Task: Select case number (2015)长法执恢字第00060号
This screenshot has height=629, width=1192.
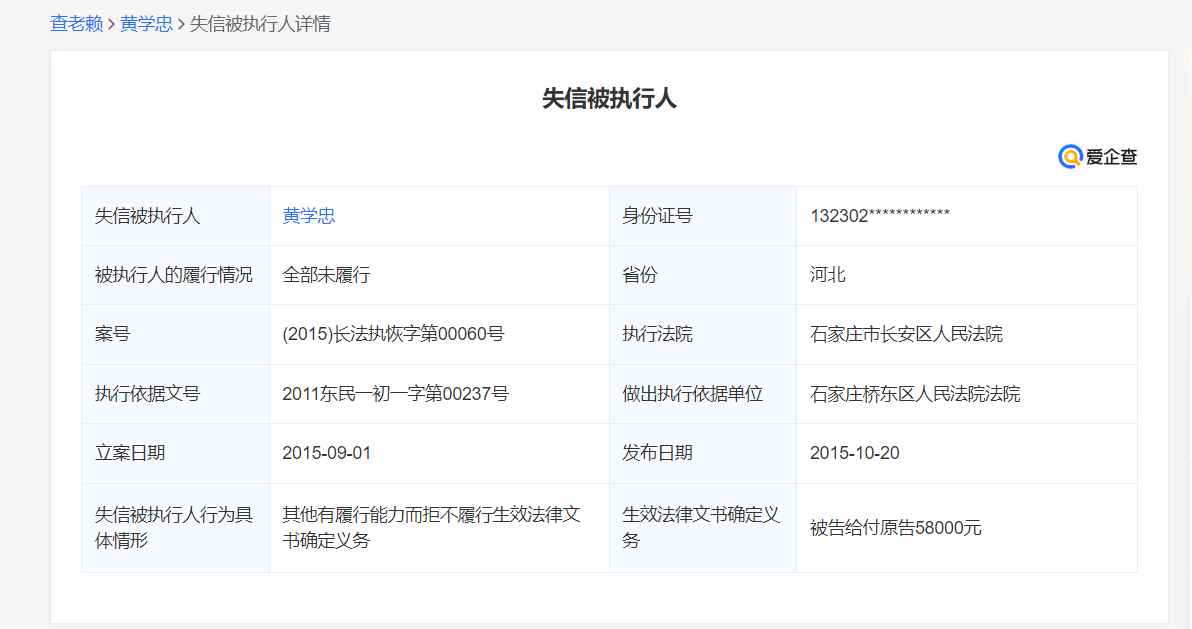Action: coord(393,334)
